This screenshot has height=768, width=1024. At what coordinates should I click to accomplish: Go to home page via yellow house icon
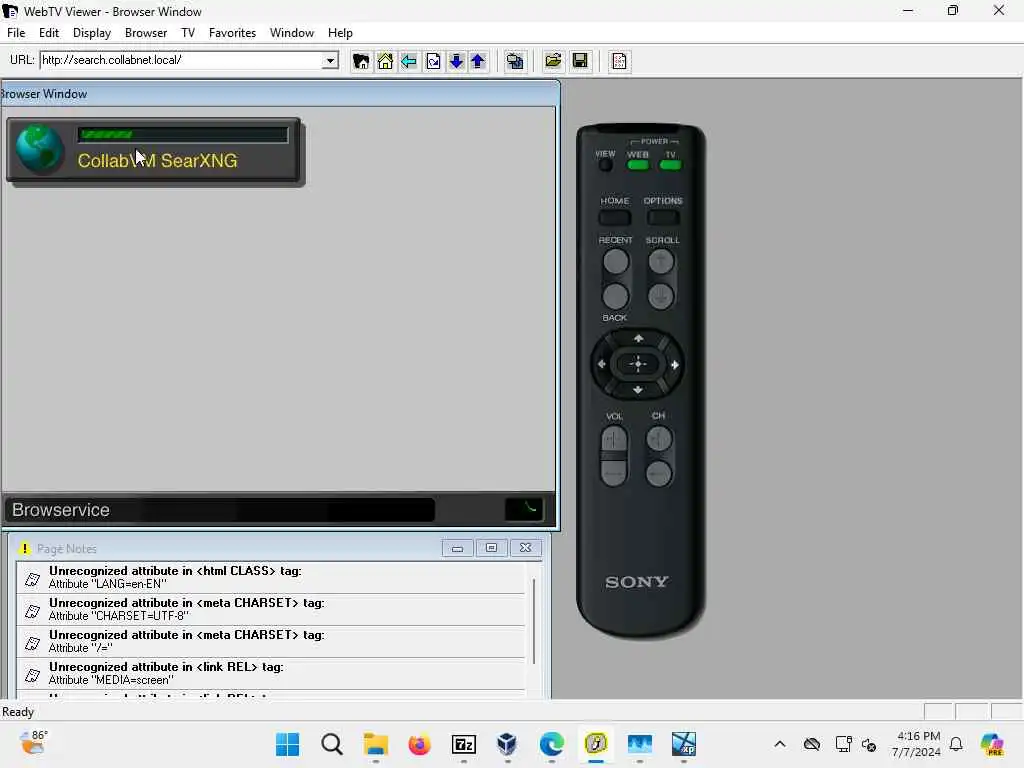385,61
